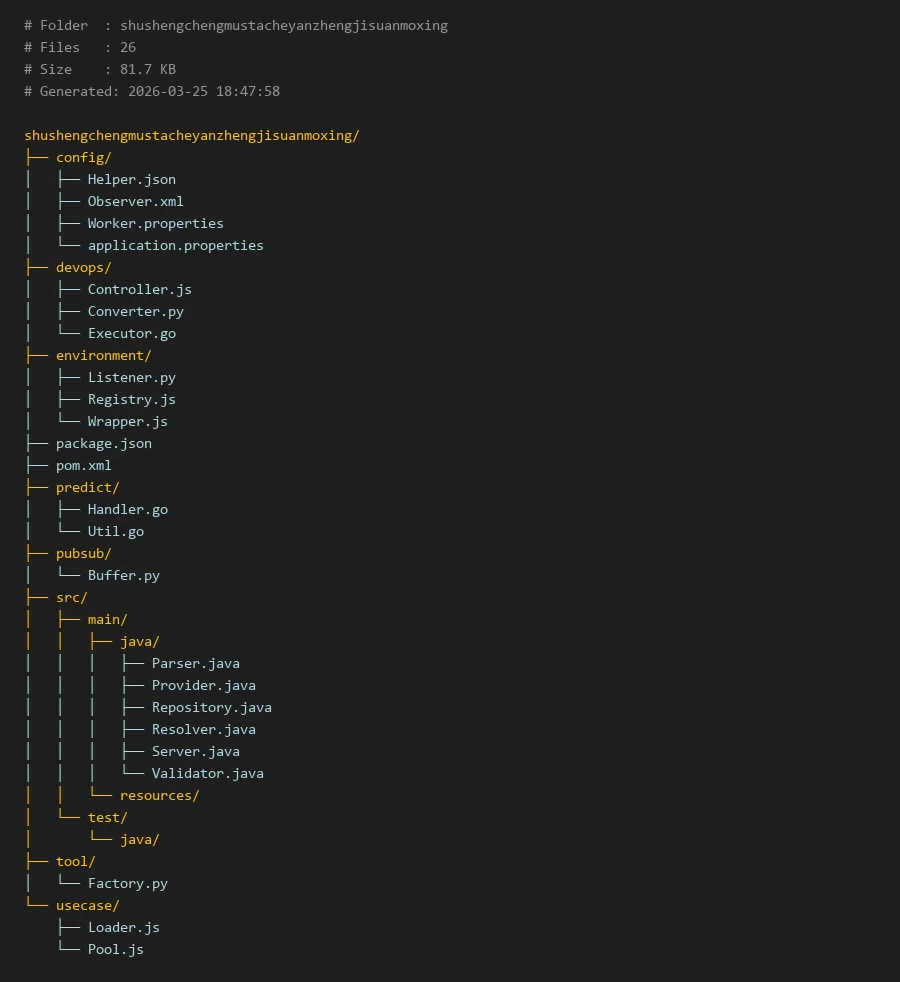Expand the predict/ folder
This screenshot has height=982, width=900.
click(87, 487)
